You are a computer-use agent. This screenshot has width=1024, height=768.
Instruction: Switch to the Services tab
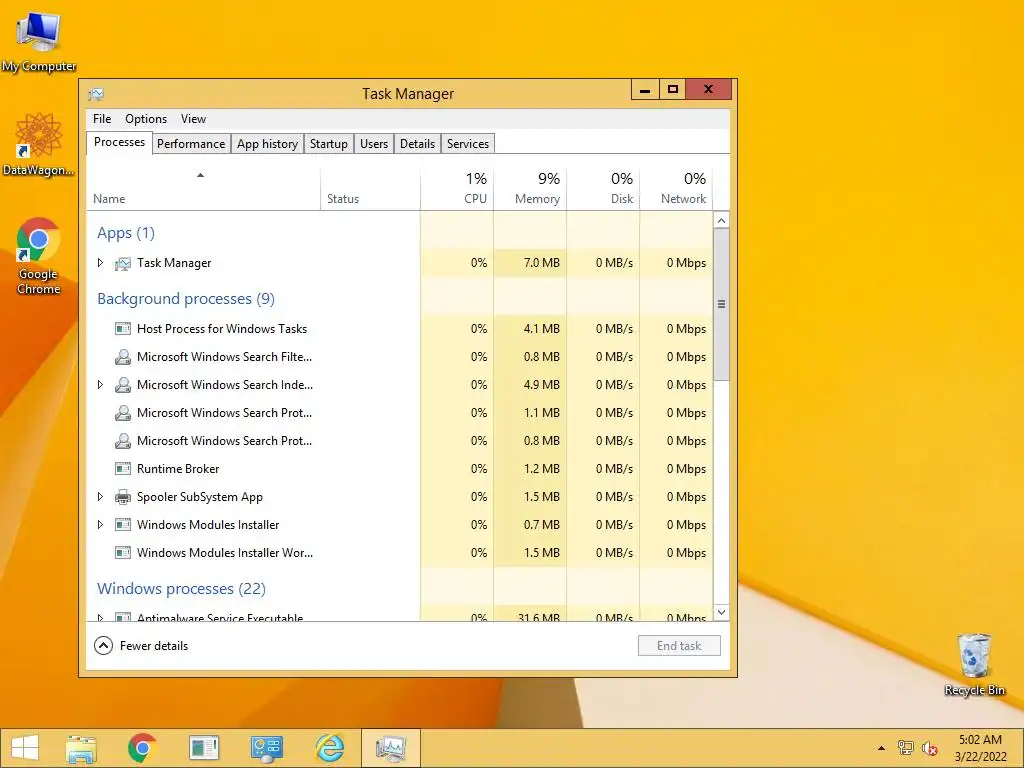coord(468,144)
